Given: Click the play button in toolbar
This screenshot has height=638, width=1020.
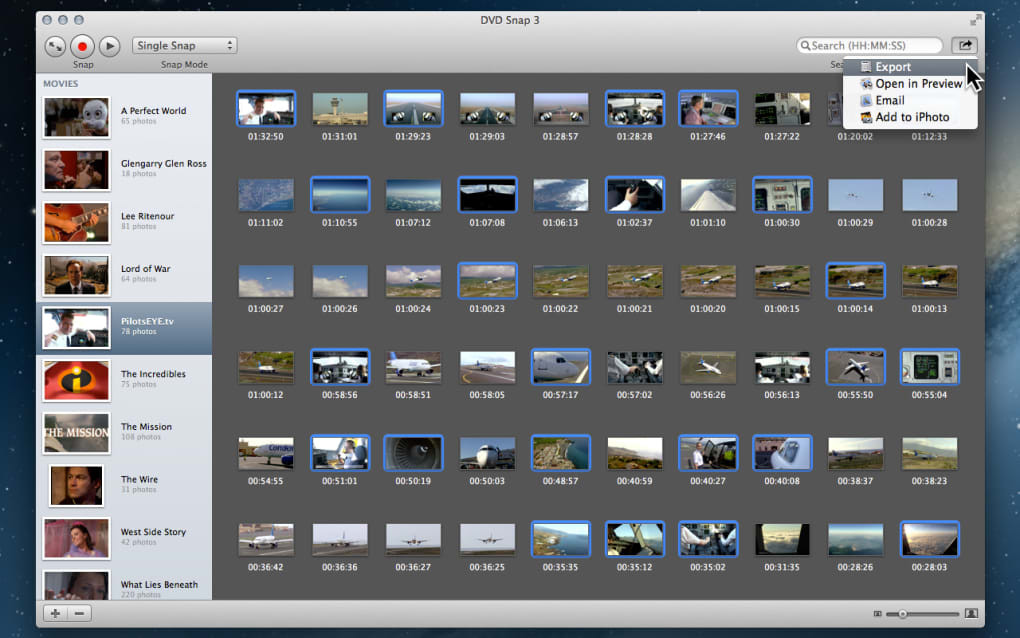Looking at the screenshot, I should 110,46.
